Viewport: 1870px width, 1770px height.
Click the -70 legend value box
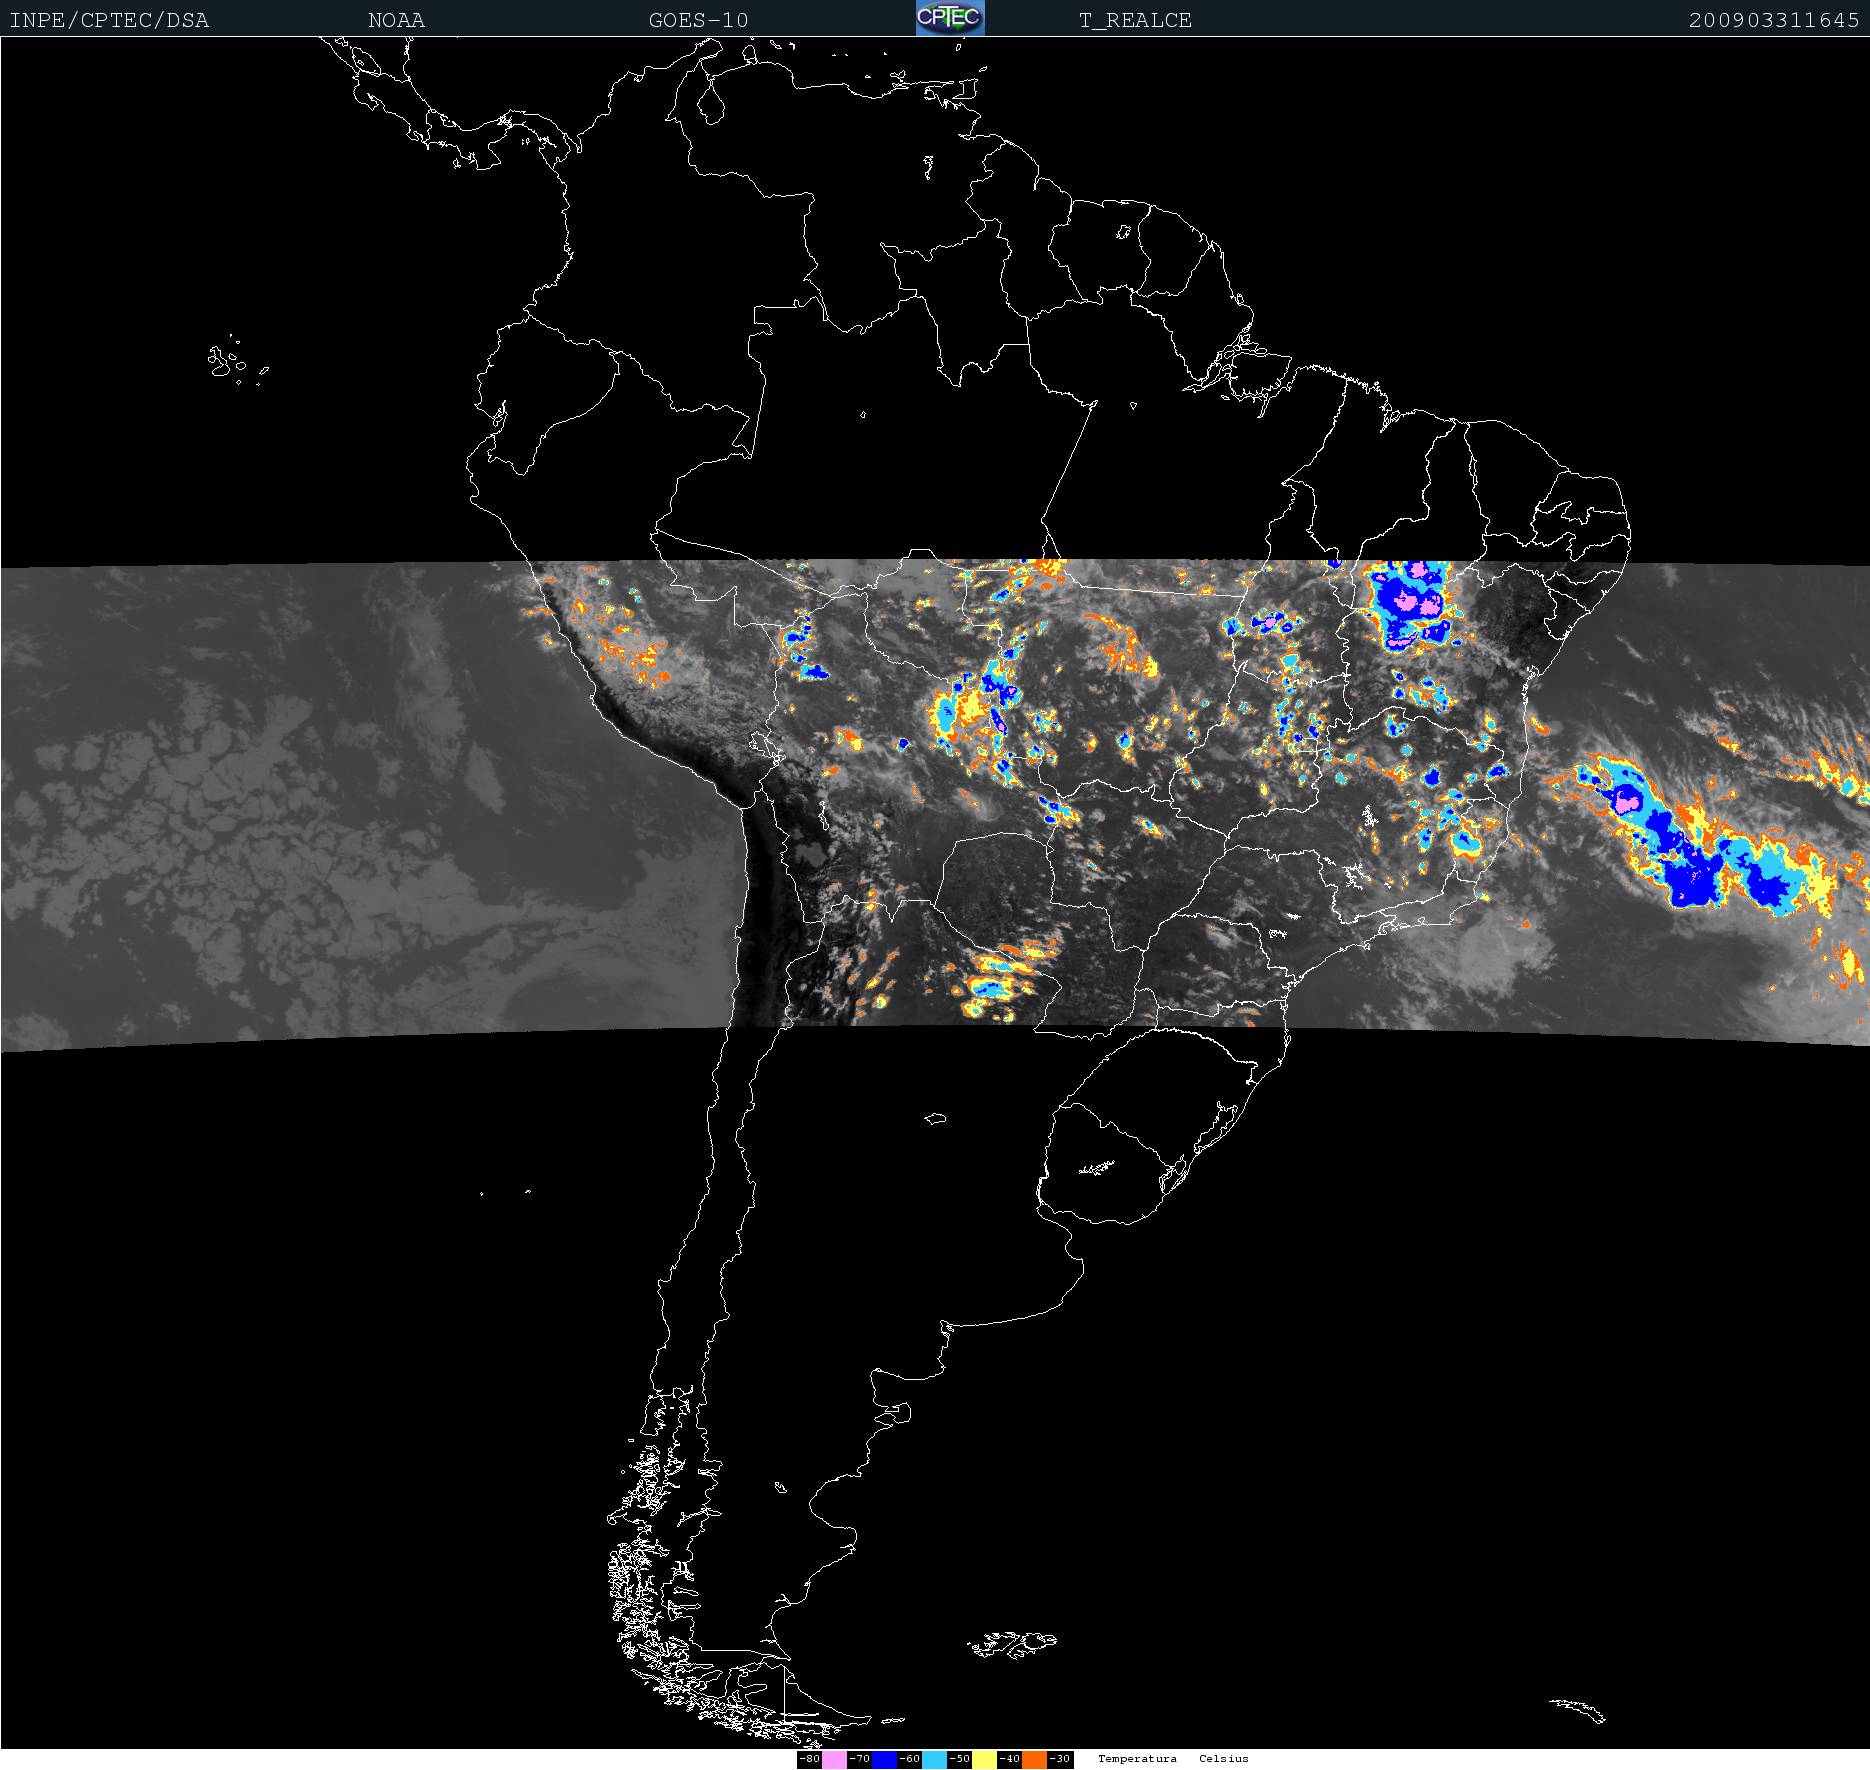pyautogui.click(x=859, y=1759)
